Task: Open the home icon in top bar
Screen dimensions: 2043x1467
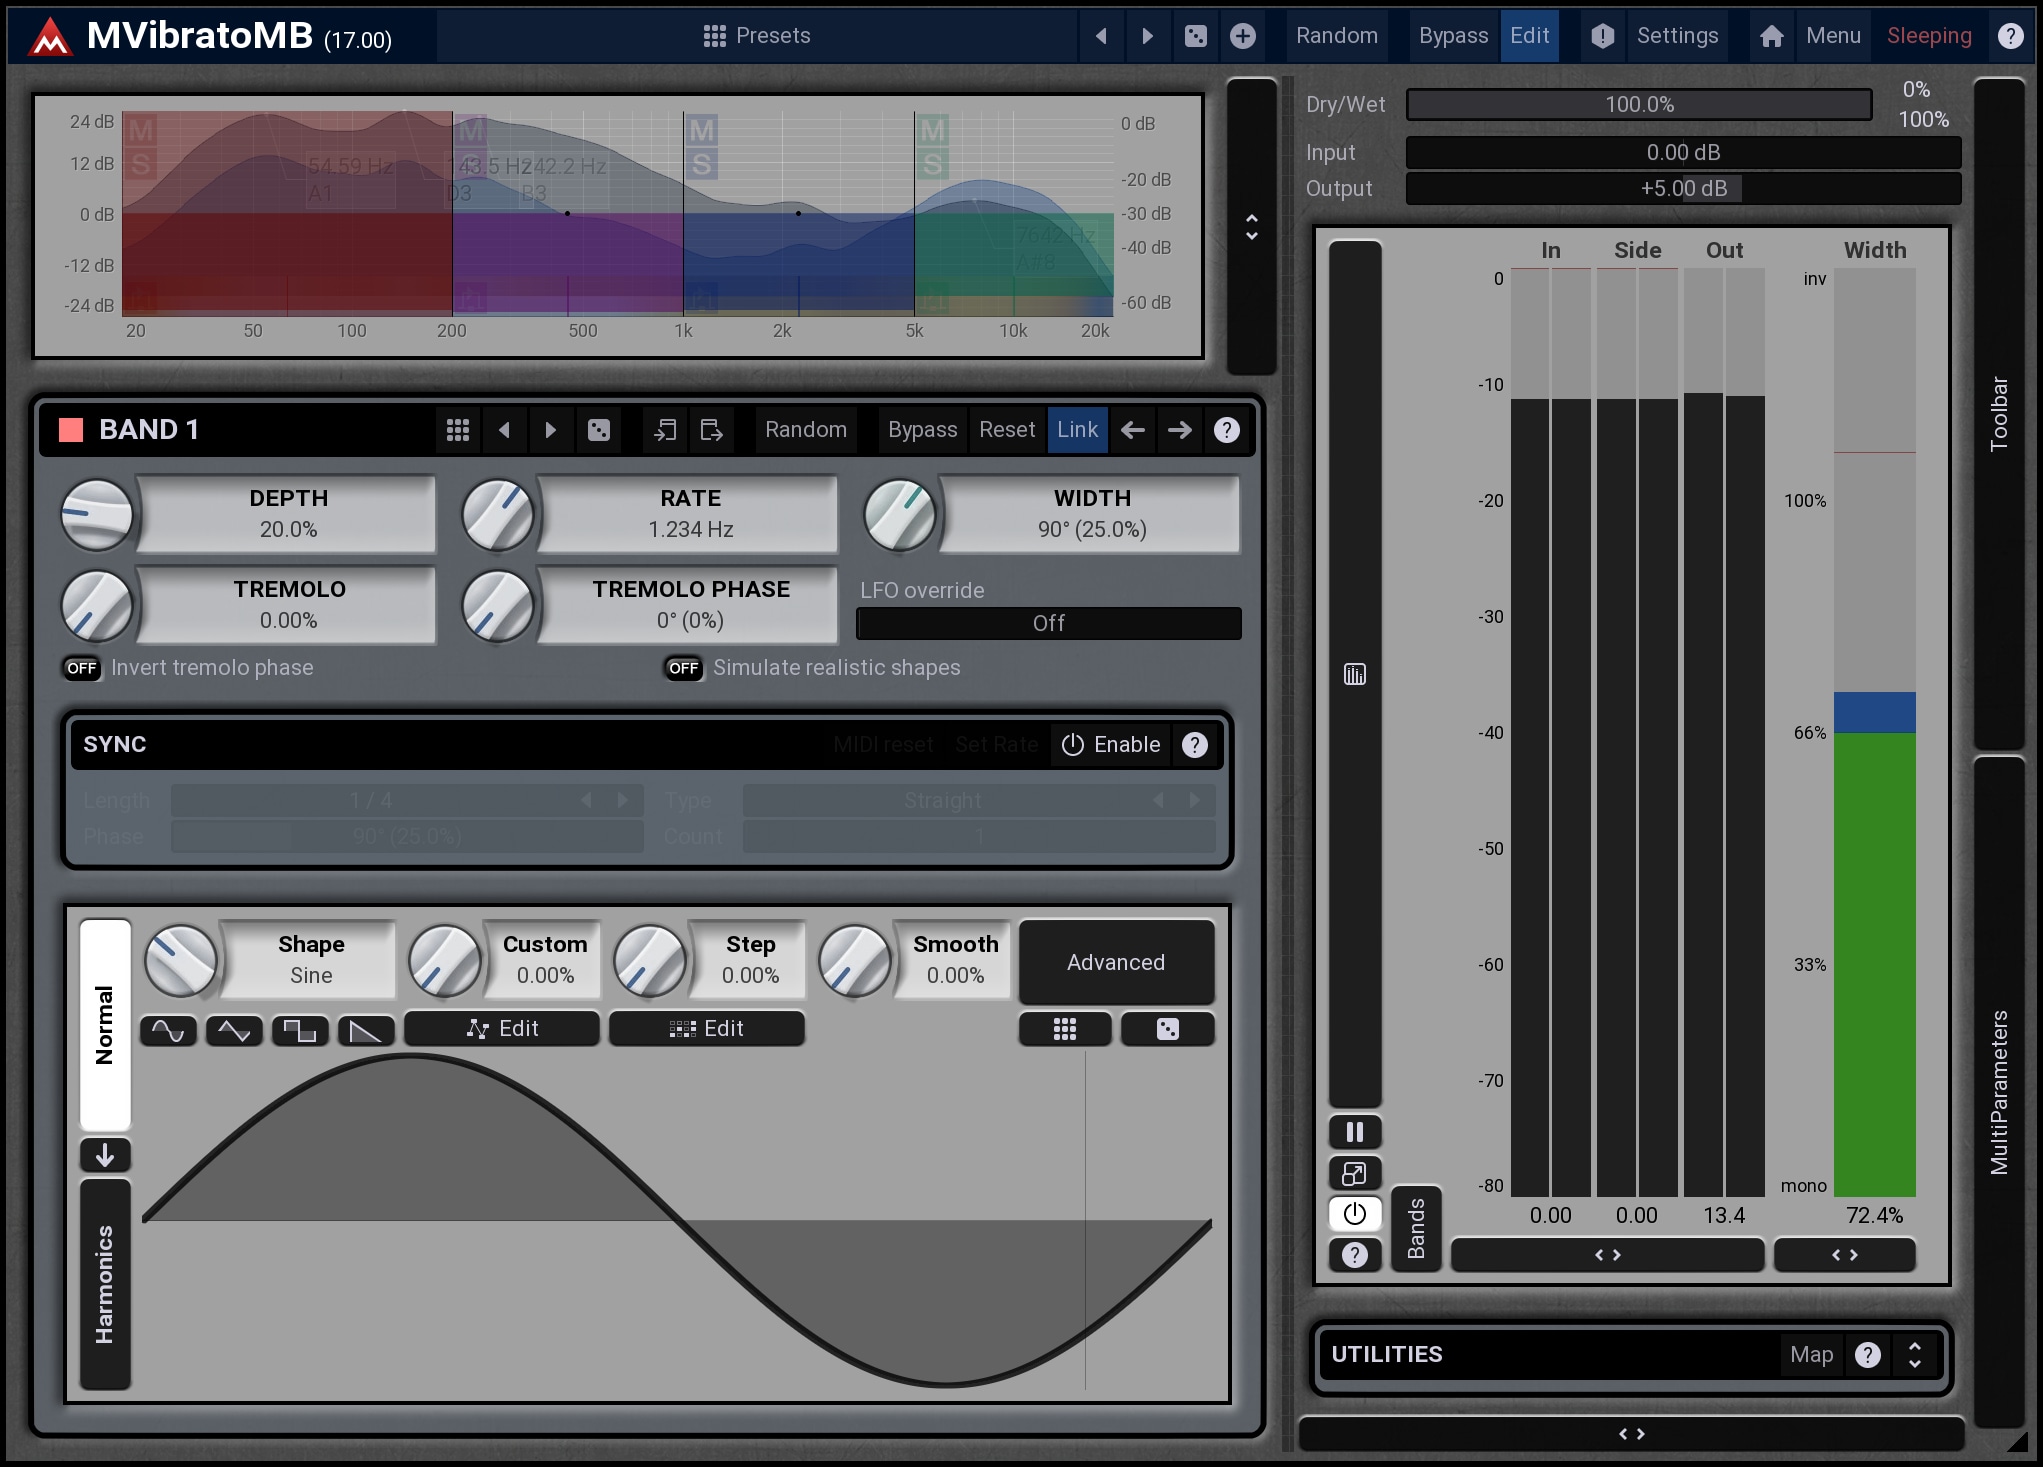Action: click(x=1771, y=36)
